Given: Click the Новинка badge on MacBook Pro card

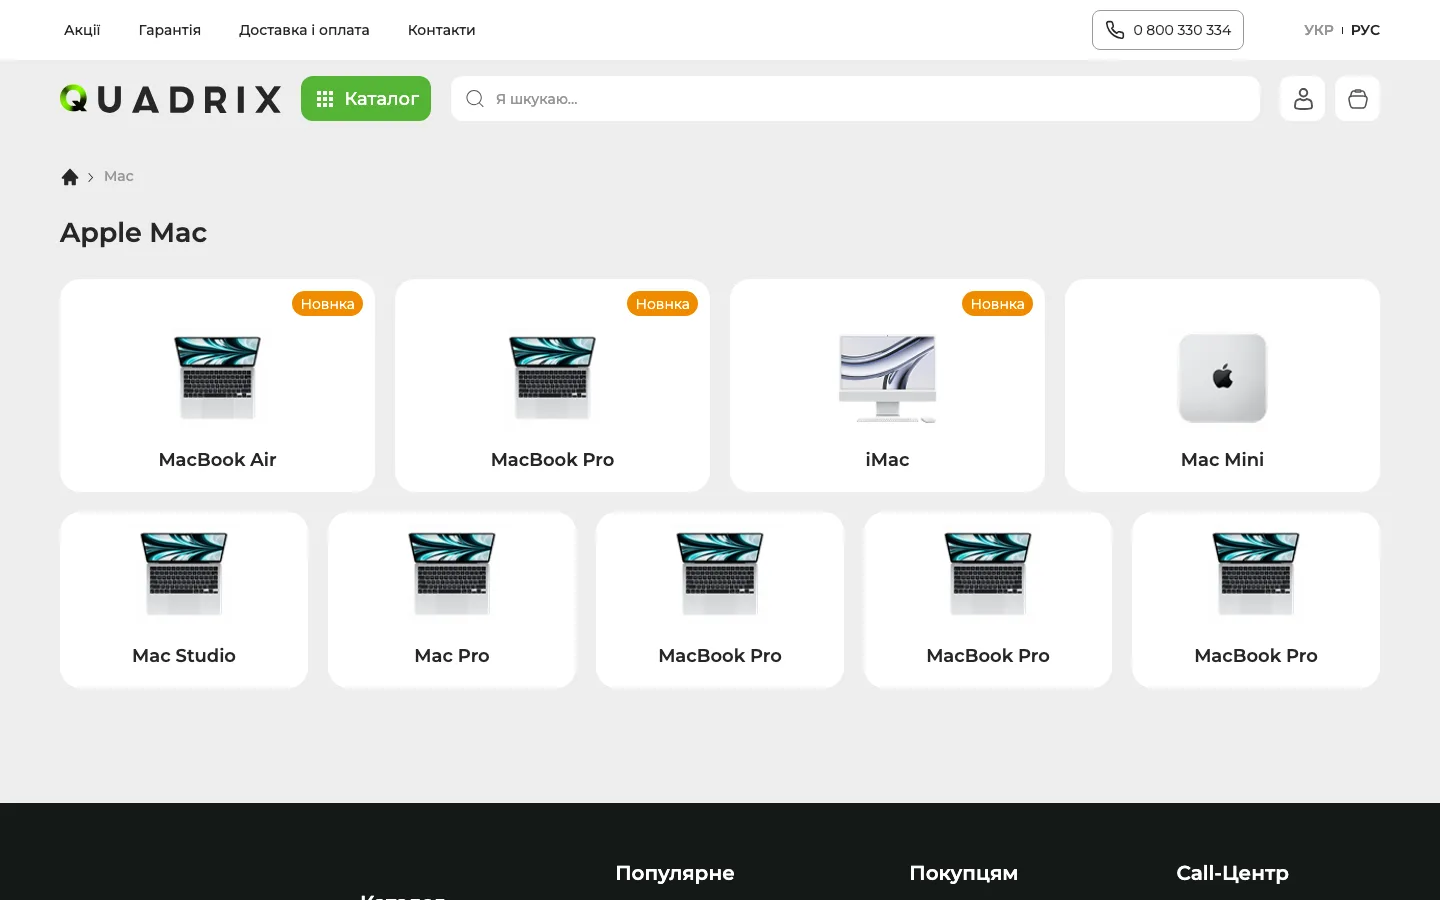Looking at the screenshot, I should pos(663,304).
